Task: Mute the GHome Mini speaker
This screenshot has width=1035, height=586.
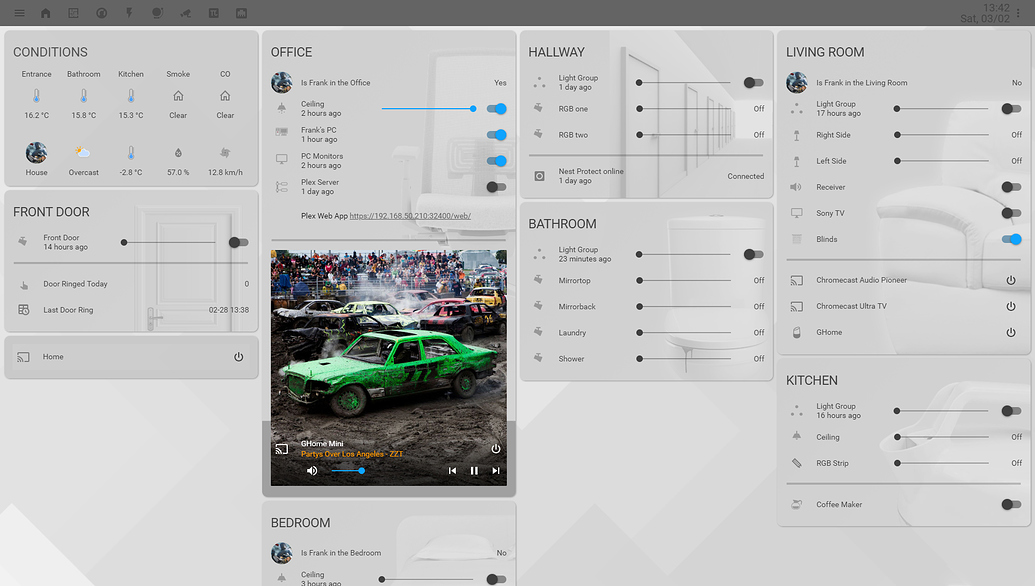Action: 312,471
